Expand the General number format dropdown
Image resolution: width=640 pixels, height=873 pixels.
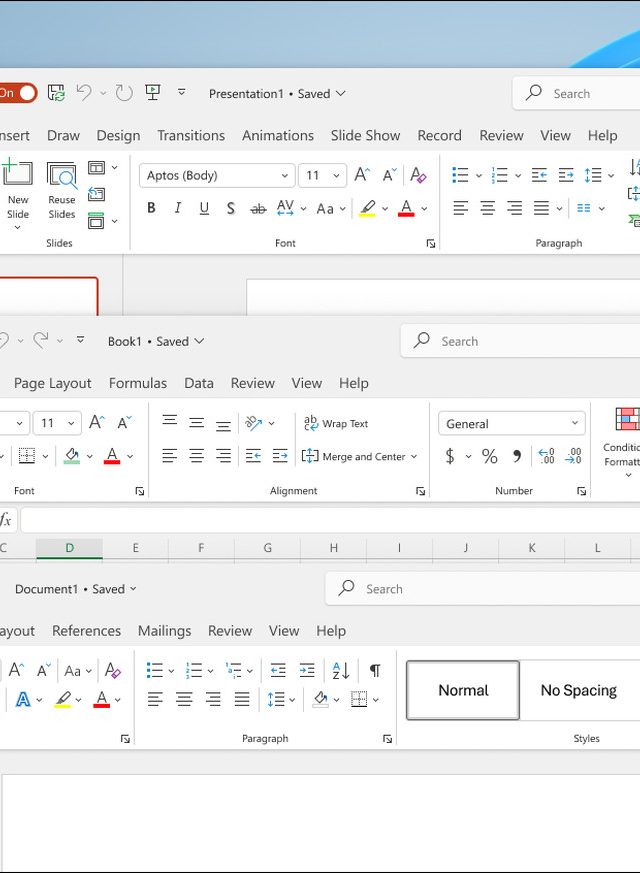point(575,424)
